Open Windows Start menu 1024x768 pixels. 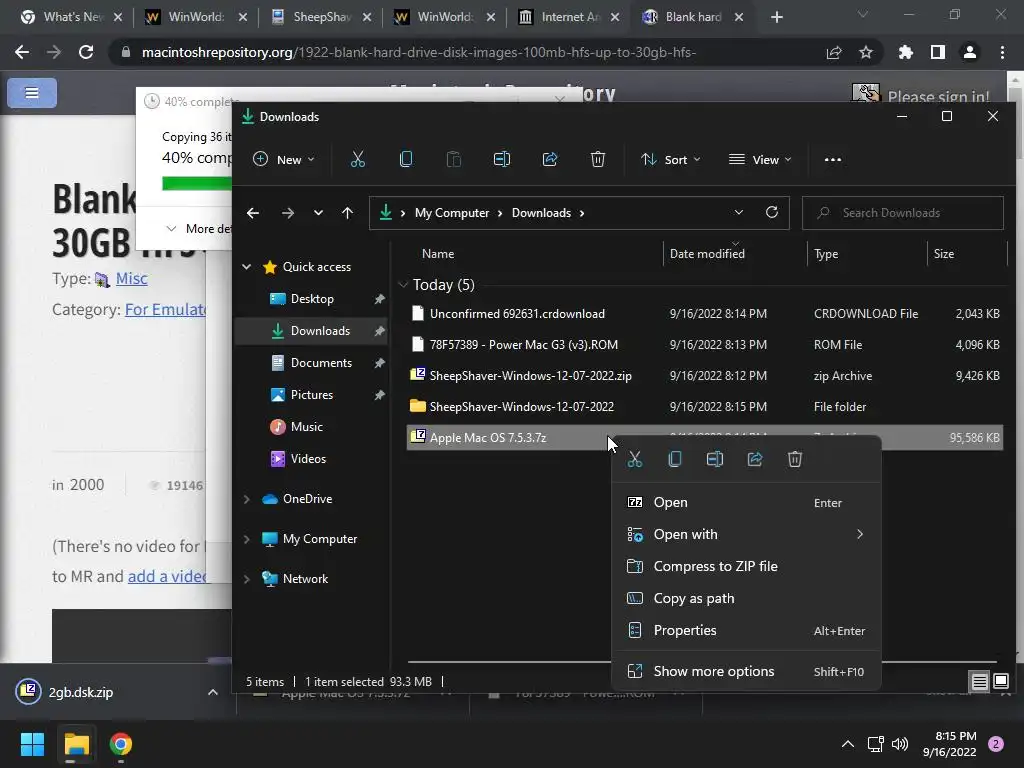(x=32, y=744)
